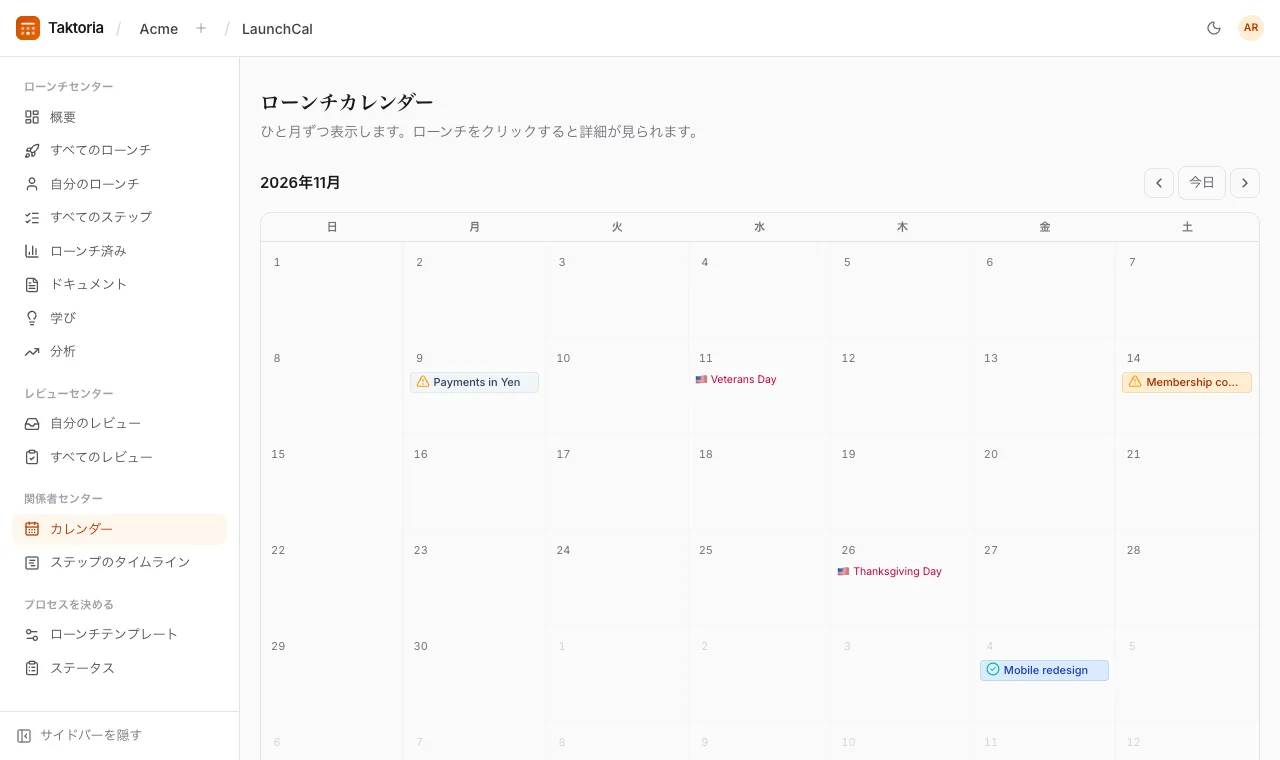This screenshot has height=760, width=1280.
Task: Click the Taktoria orange logo icon
Action: [28, 28]
